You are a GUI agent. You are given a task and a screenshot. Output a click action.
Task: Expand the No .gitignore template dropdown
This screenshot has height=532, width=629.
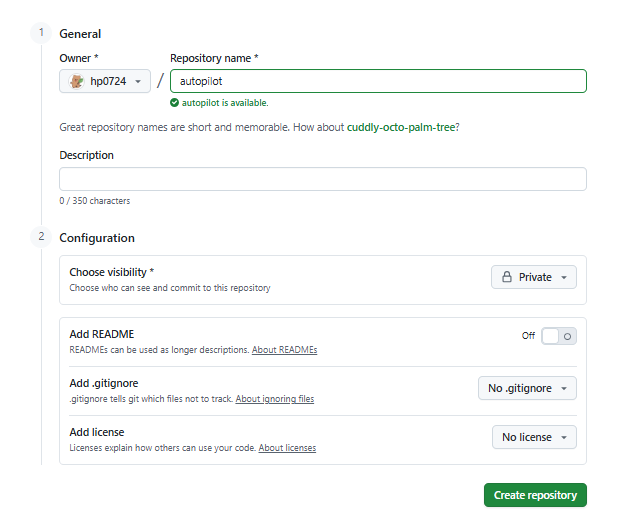(527, 388)
